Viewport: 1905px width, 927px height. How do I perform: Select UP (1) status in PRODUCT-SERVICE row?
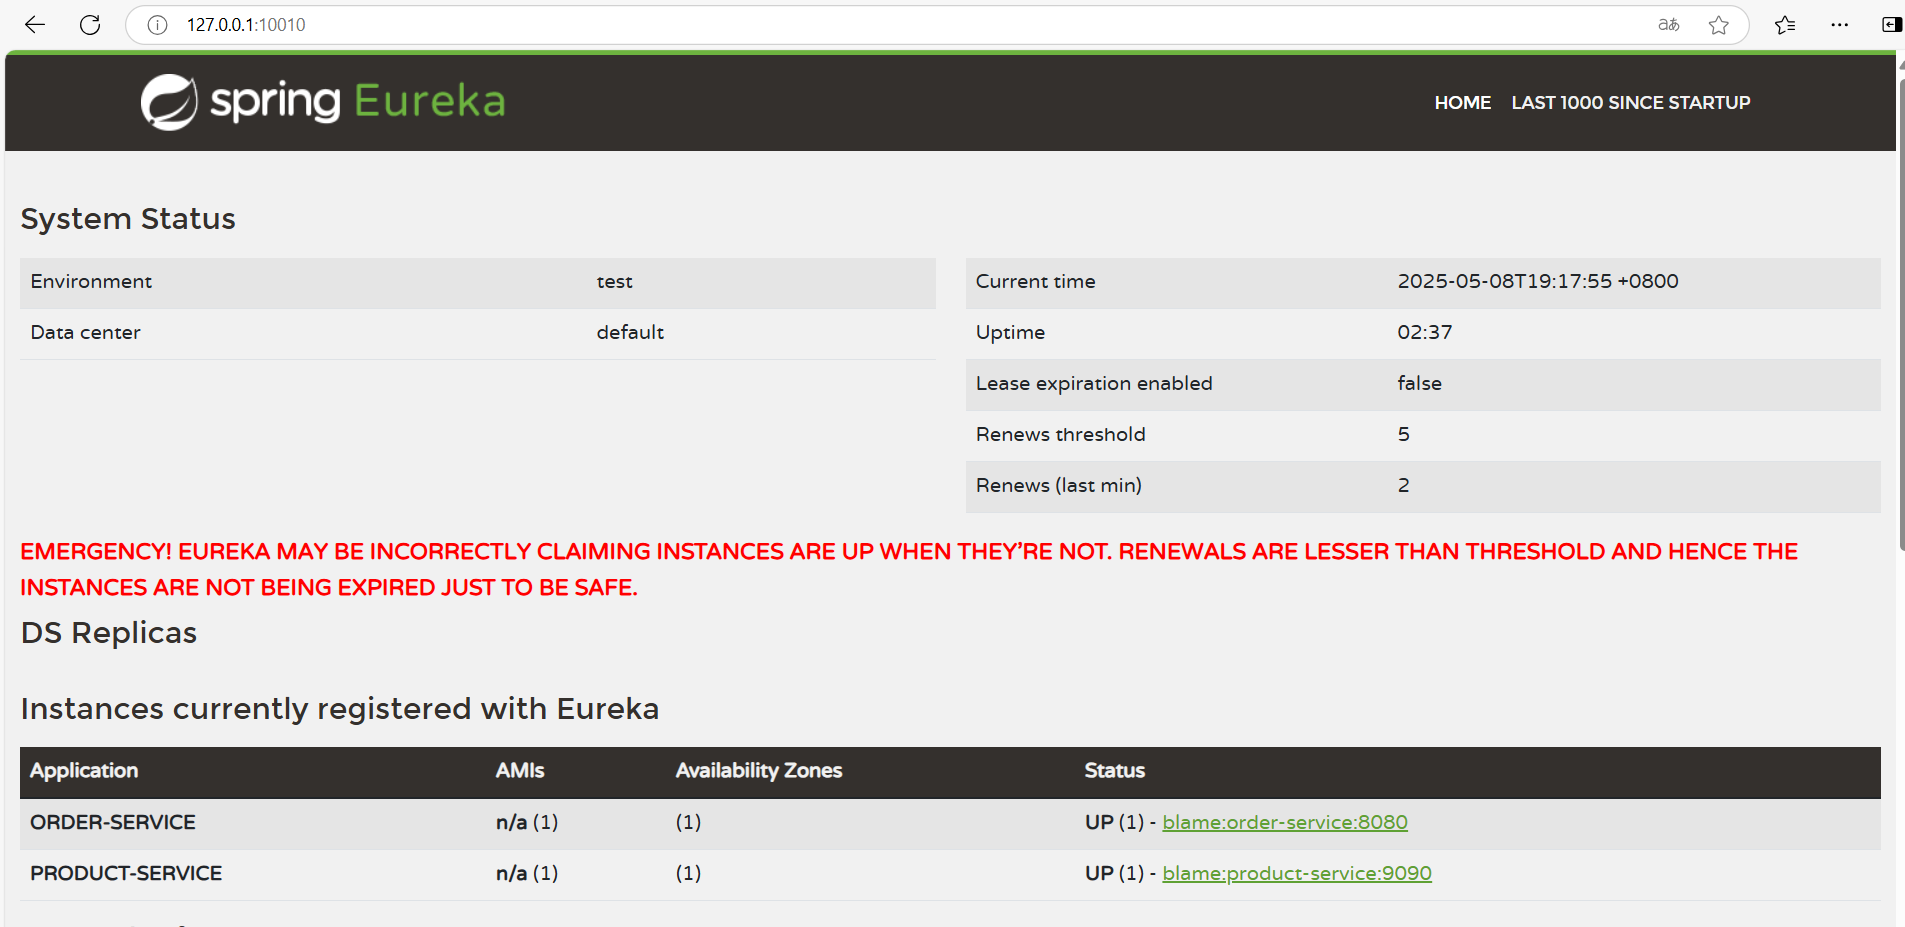(x=1114, y=873)
